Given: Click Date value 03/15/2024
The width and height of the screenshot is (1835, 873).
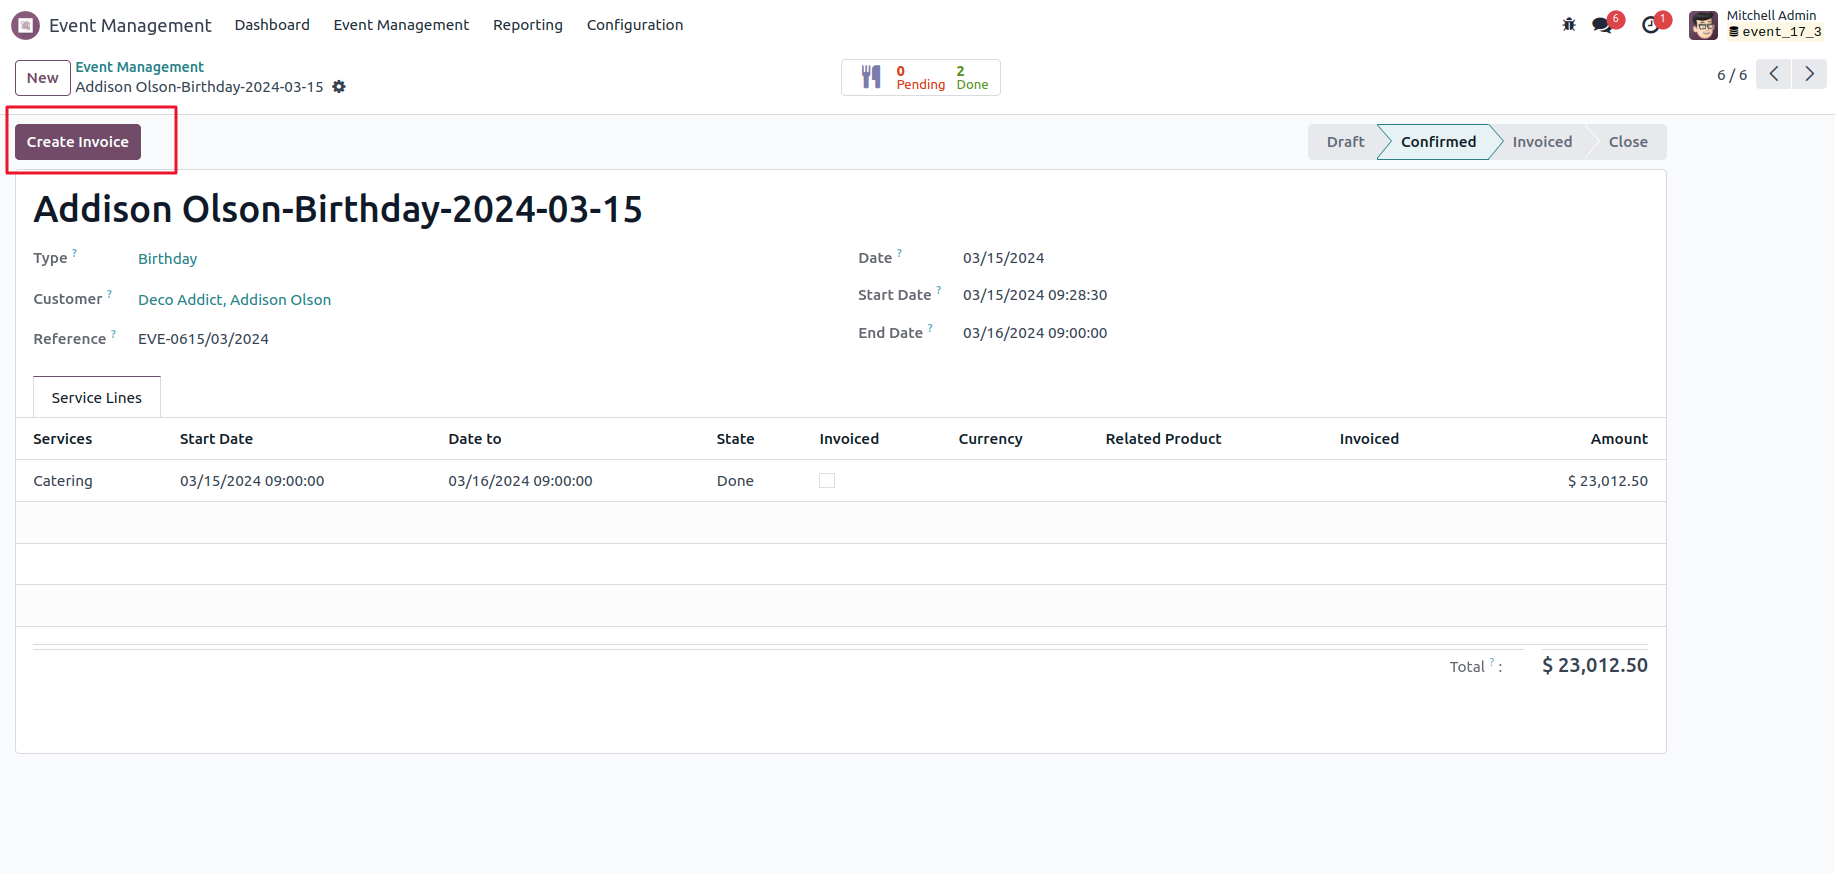Looking at the screenshot, I should pyautogui.click(x=1003, y=258).
